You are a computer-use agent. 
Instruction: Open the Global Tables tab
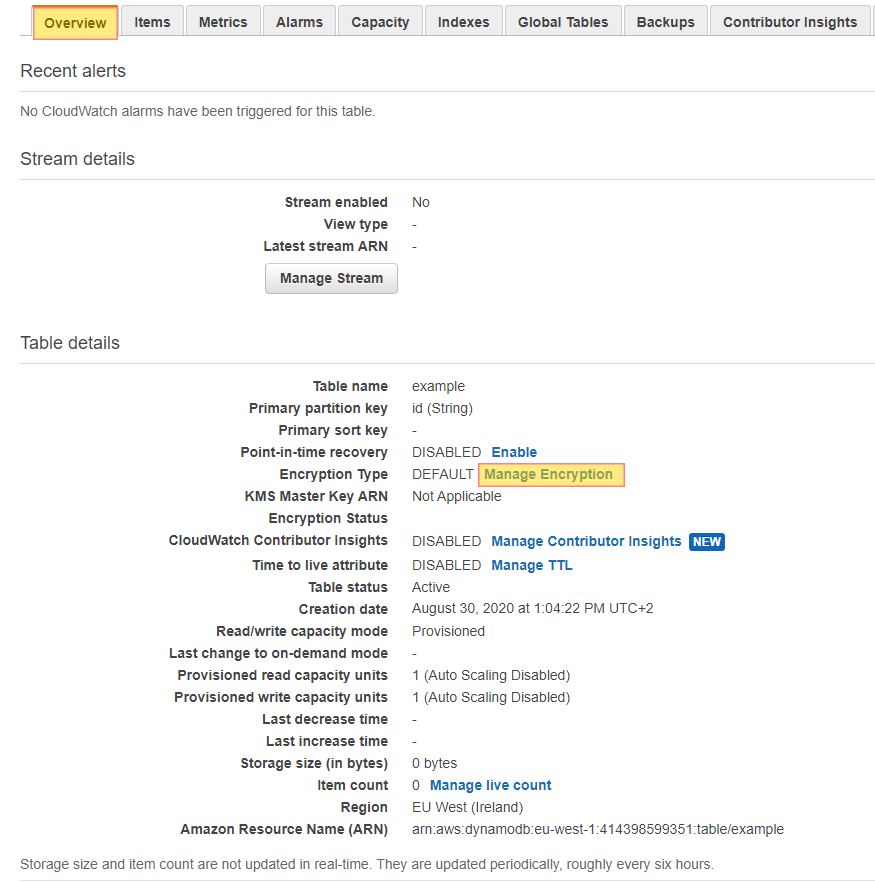click(562, 21)
